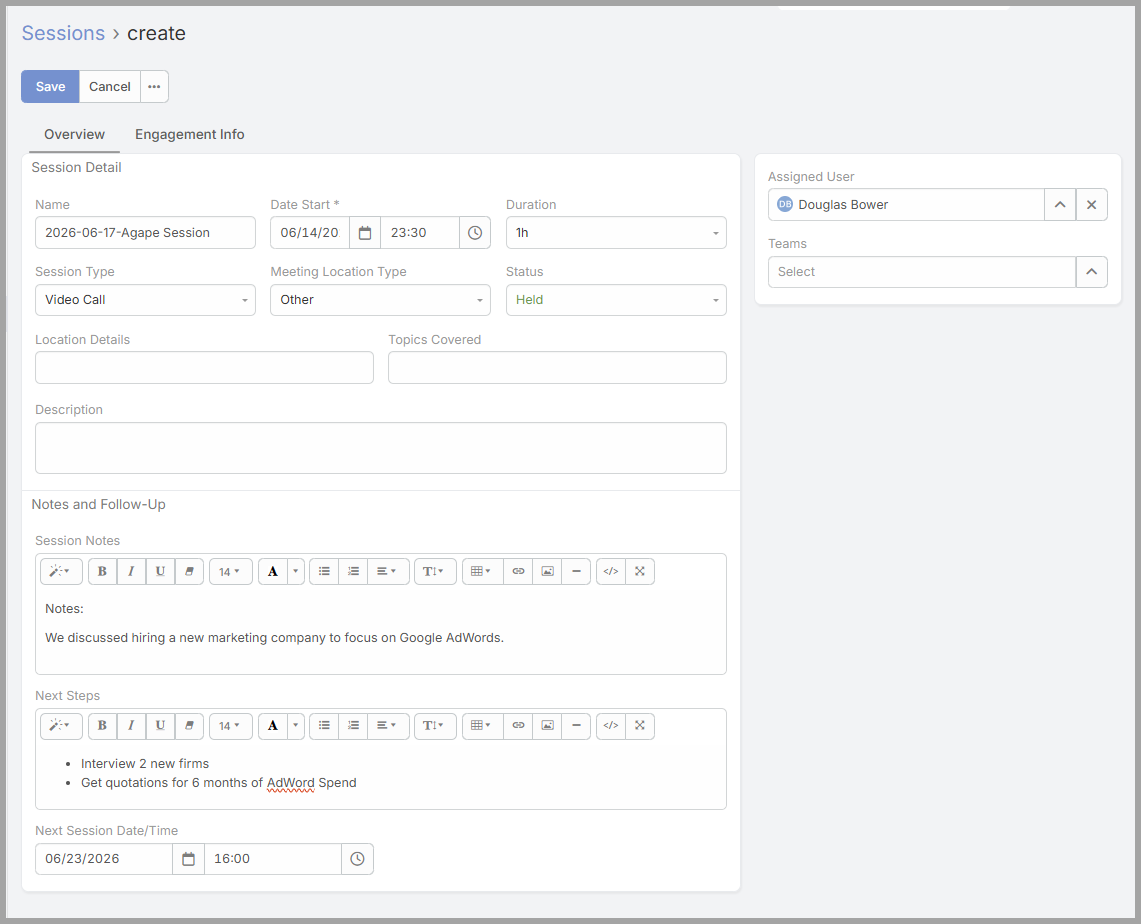This screenshot has width=1141, height=924.
Task: Insert unordered list in Next Steps
Action: coord(325,725)
